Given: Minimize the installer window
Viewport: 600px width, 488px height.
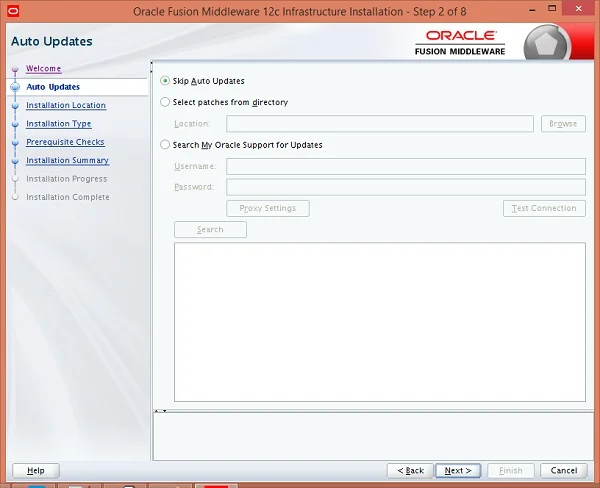Looking at the screenshot, I should (x=532, y=10).
